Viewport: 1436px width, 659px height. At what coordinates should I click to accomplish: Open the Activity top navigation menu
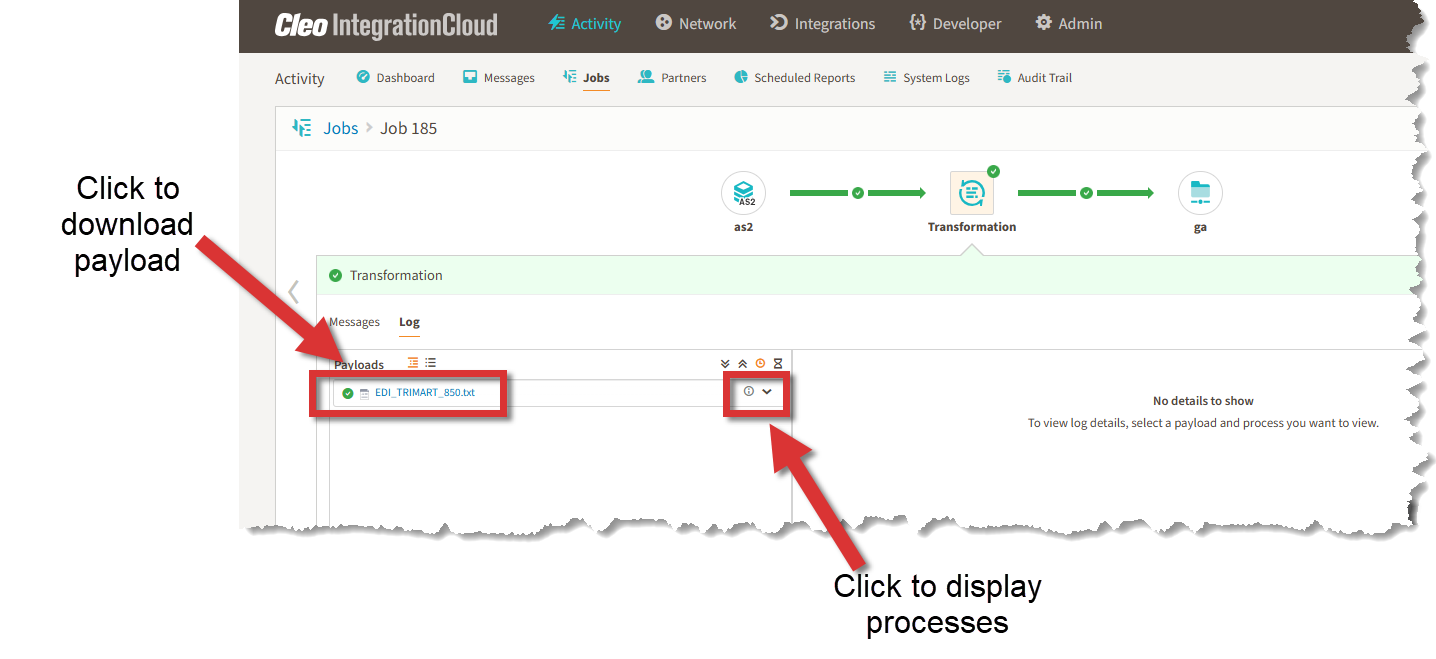pyautogui.click(x=585, y=24)
